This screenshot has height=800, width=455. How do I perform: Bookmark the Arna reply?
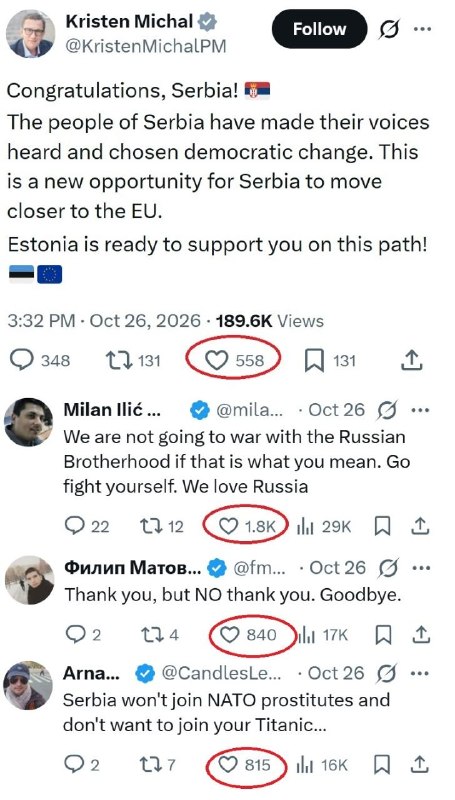click(x=382, y=765)
